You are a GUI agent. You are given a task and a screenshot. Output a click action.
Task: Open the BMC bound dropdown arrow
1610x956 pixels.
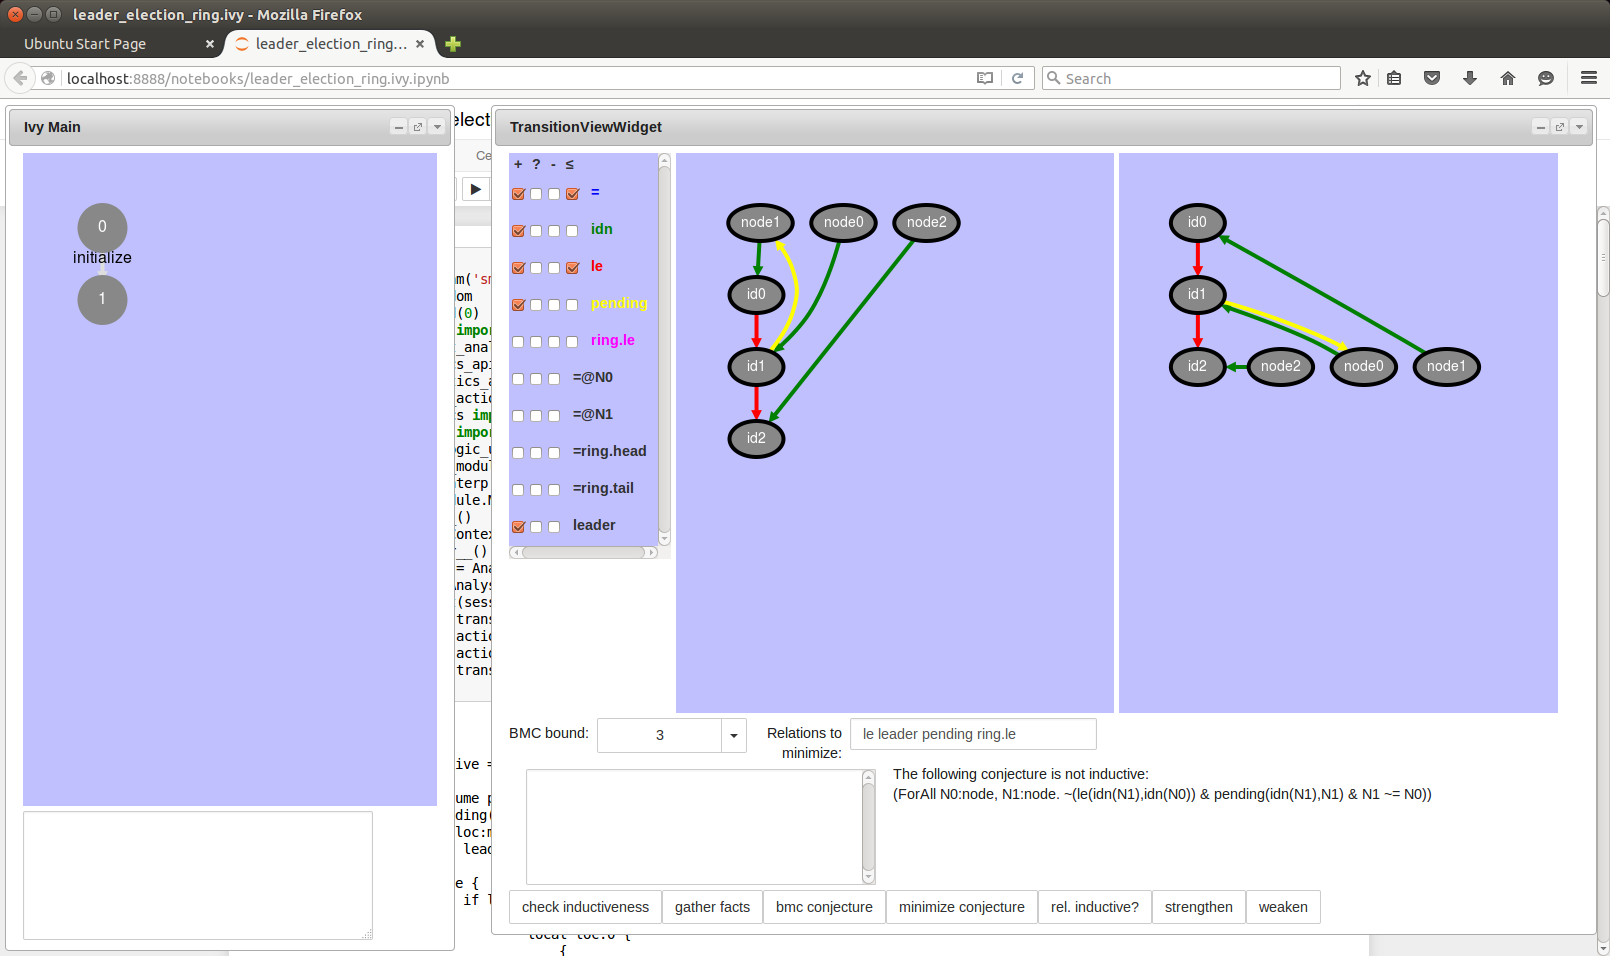(733, 735)
